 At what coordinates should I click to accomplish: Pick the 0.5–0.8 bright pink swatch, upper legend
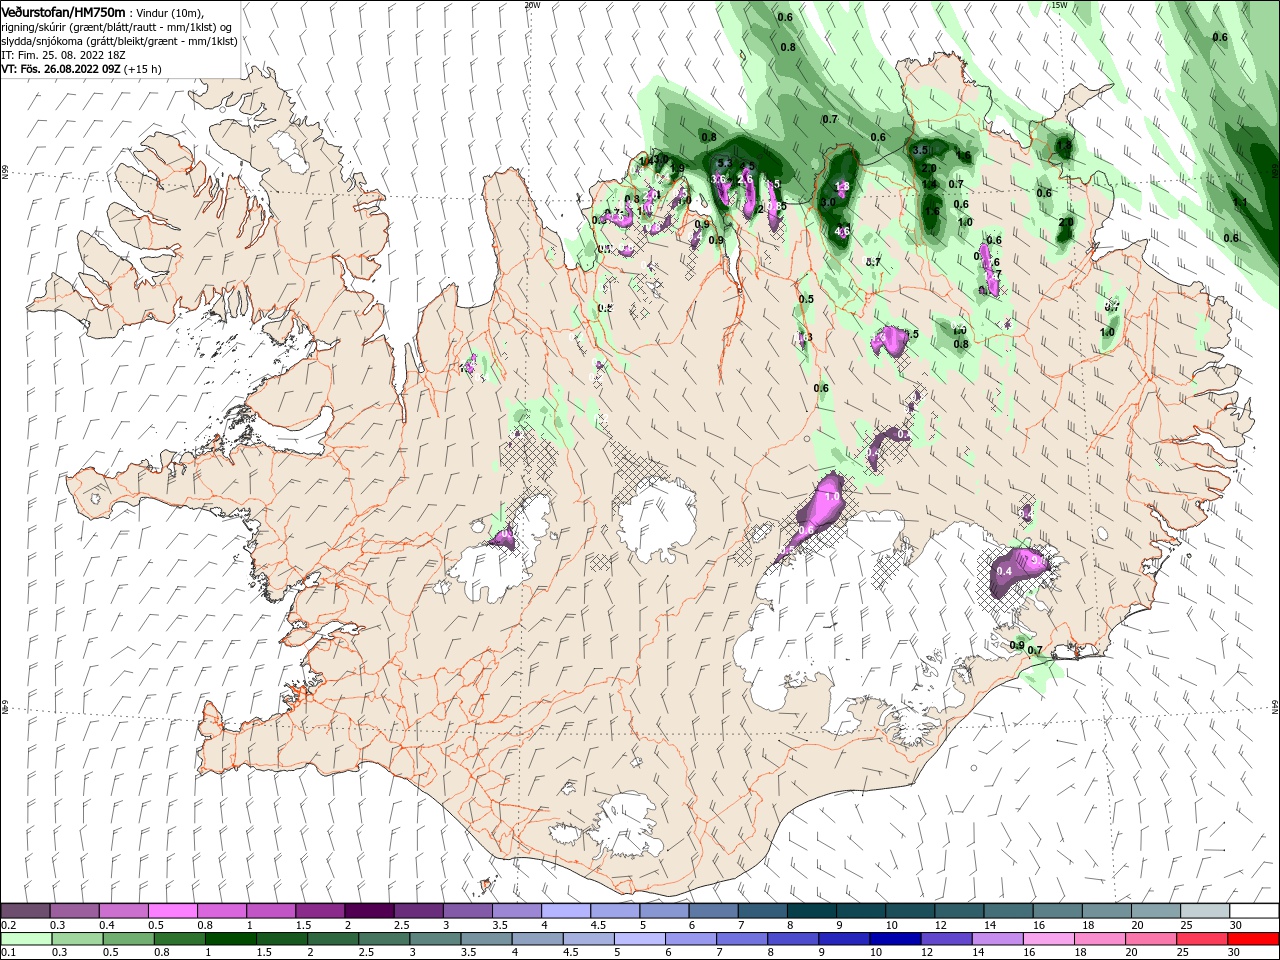coord(172,911)
